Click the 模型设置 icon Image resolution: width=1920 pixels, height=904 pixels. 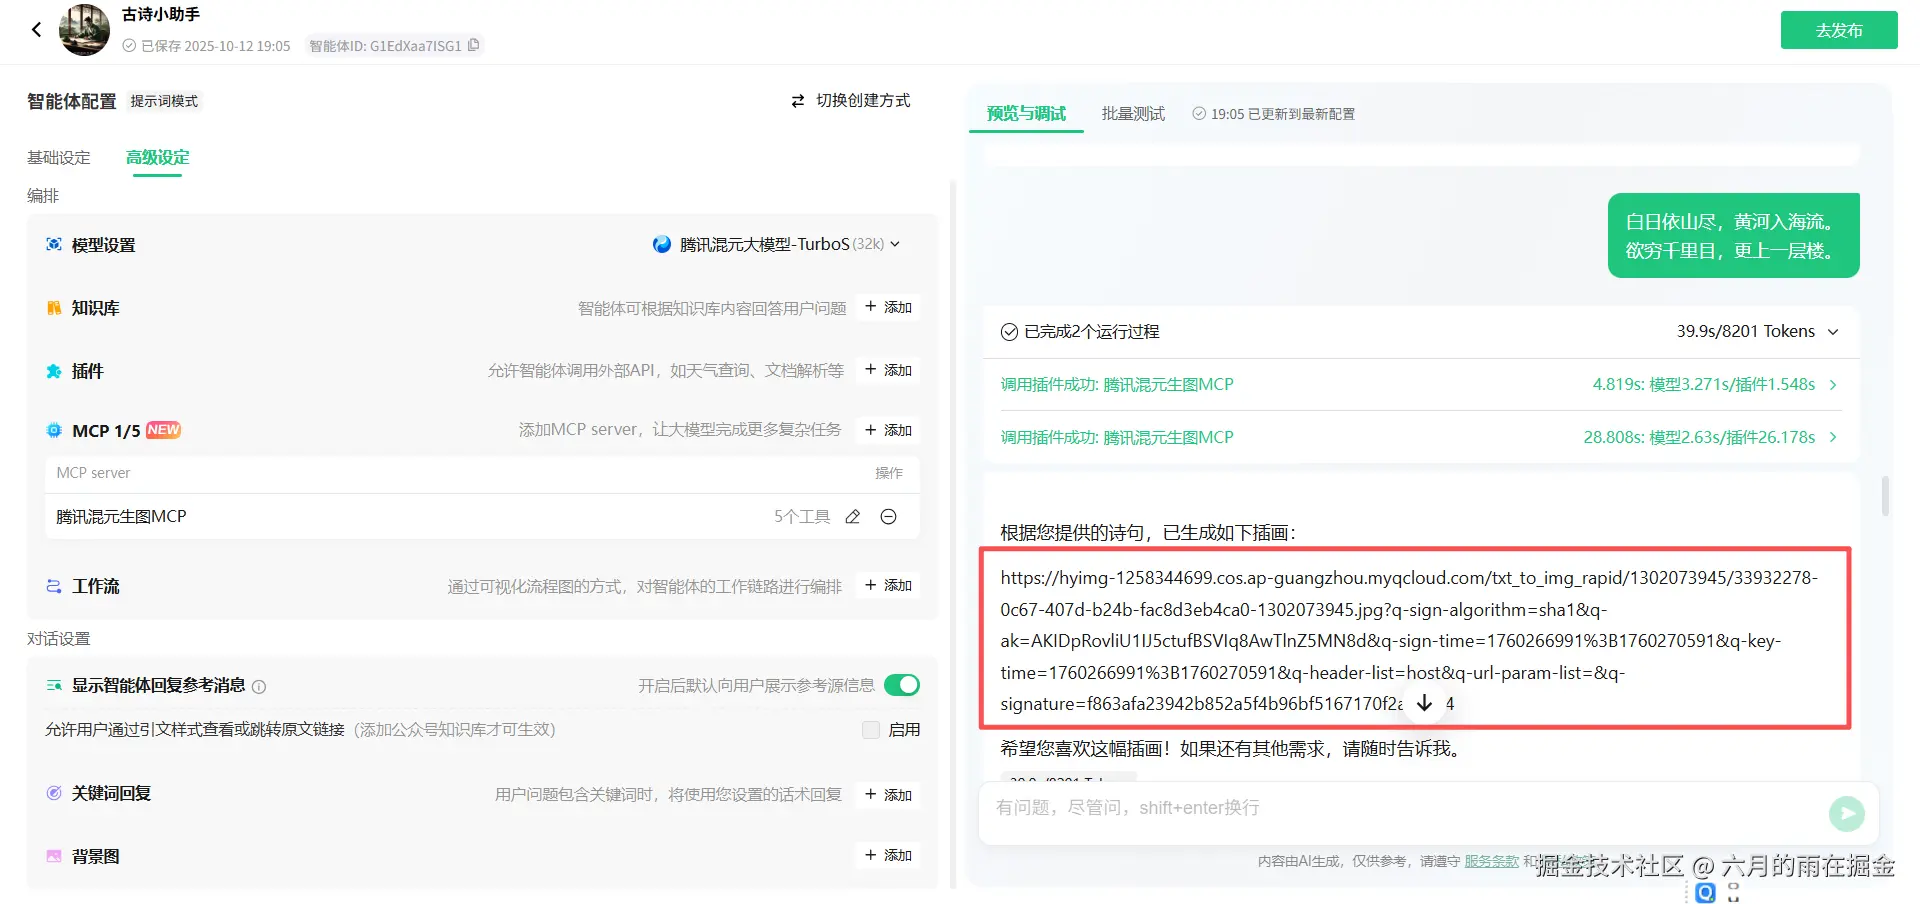54,245
